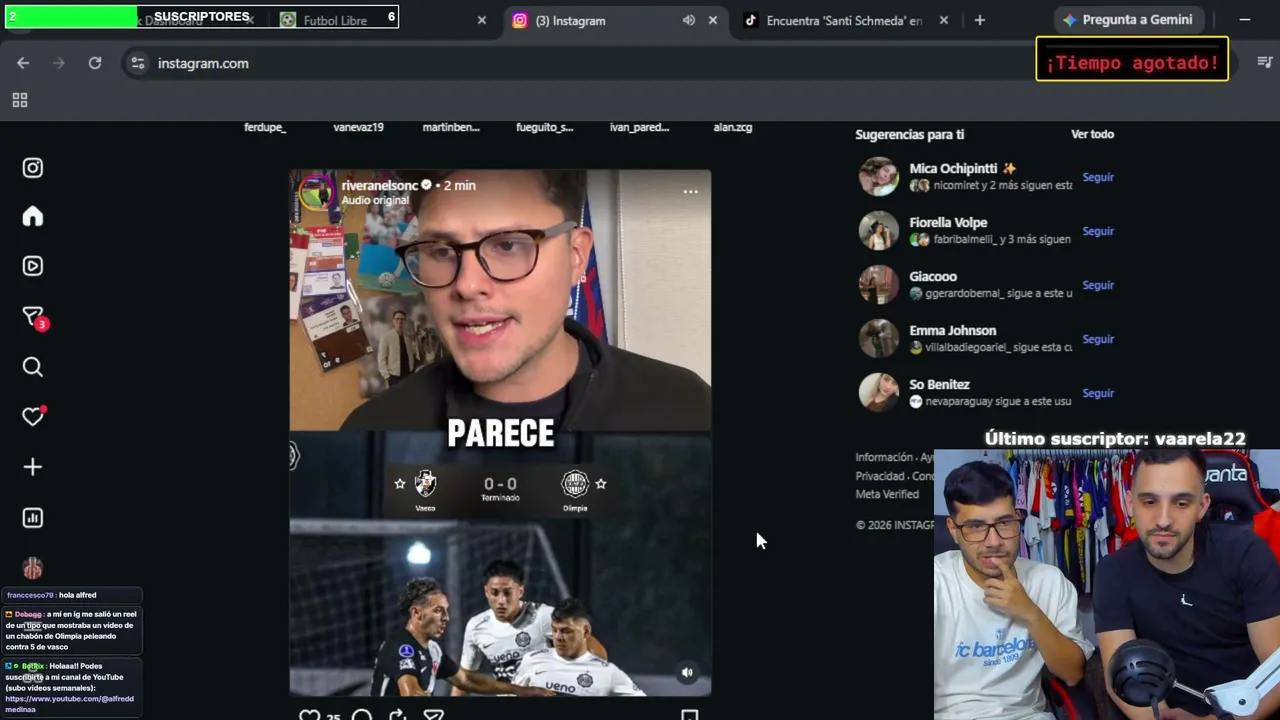The image size is (1280, 720).
Task: Open the apps grid in bookmarks bar
Action: [x=20, y=100]
